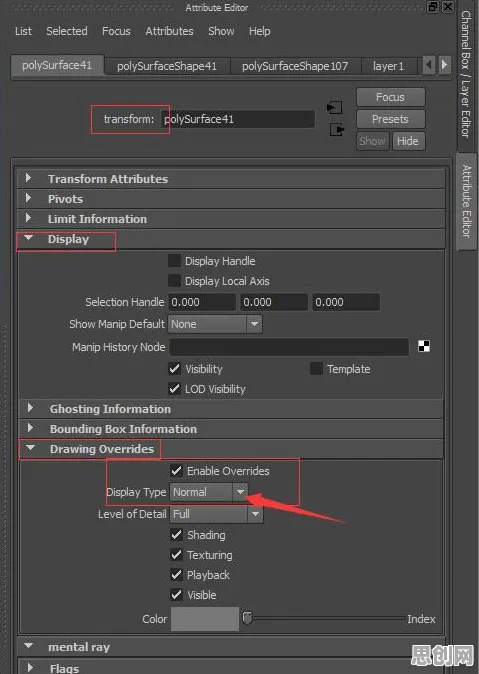Open the Channel Box / Layer Editor side tab
Image resolution: width=479 pixels, height=674 pixels.
pos(466,74)
